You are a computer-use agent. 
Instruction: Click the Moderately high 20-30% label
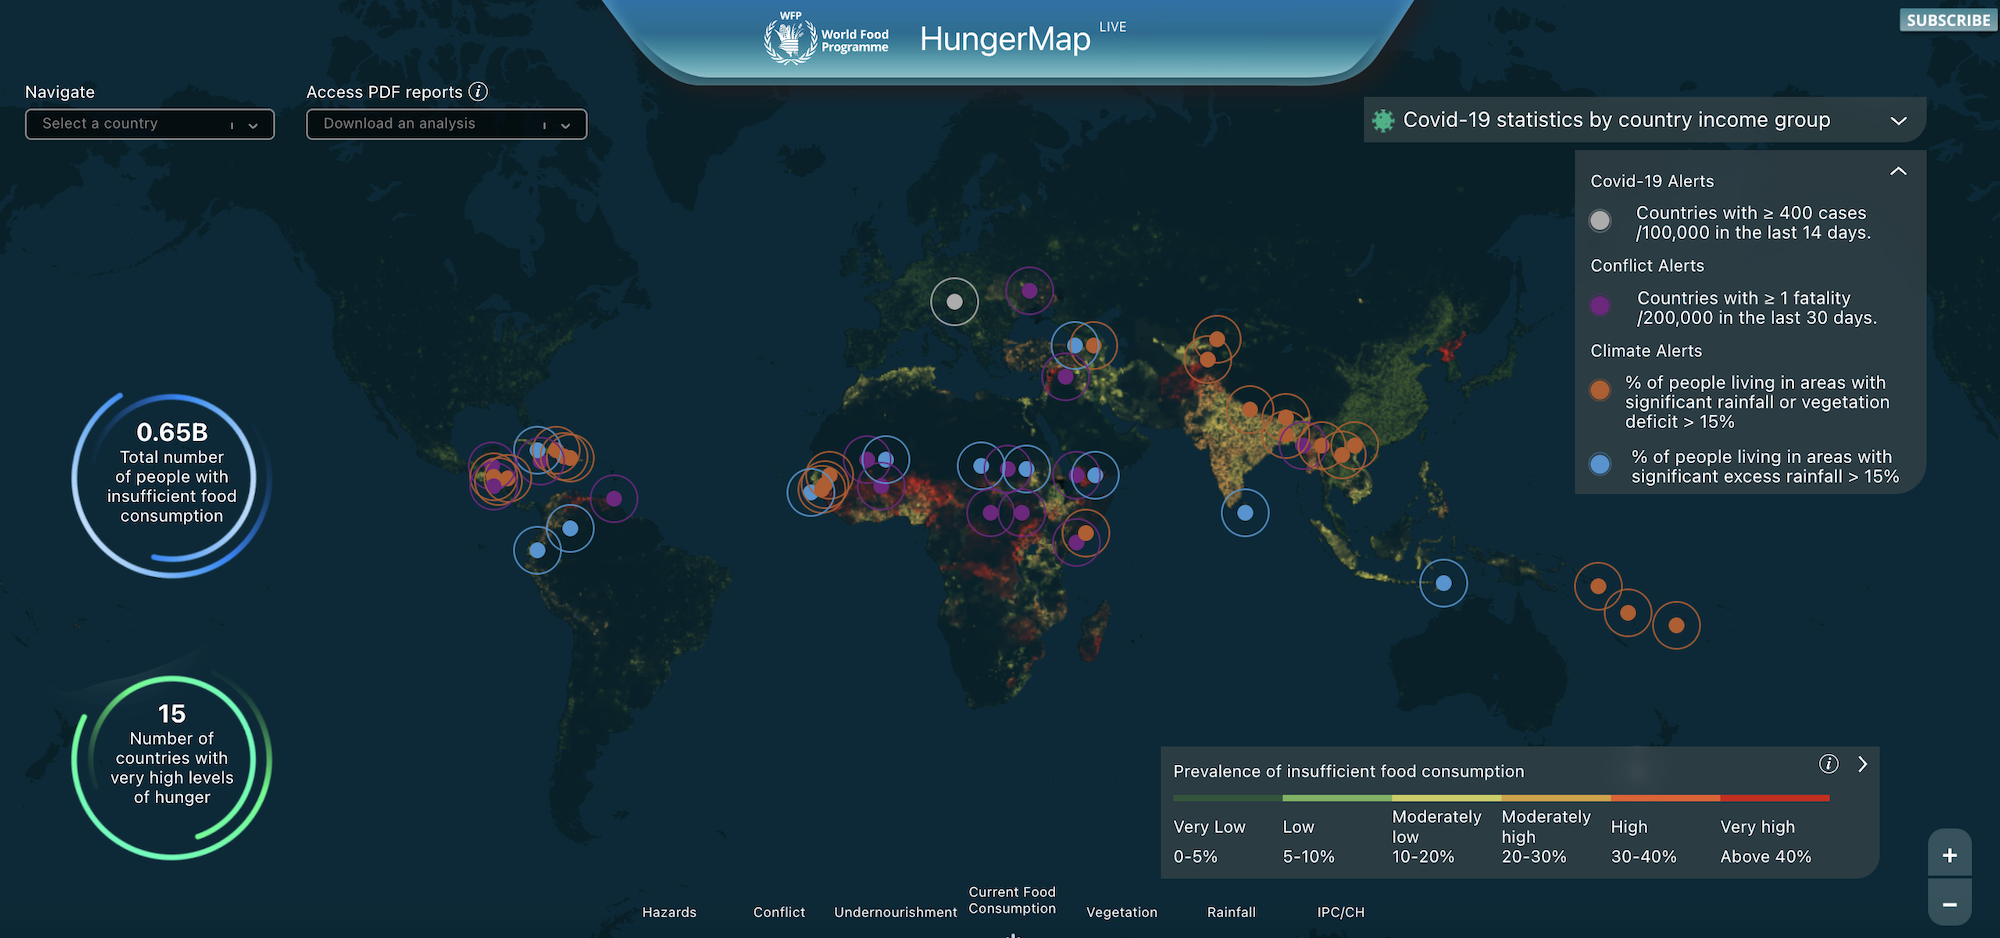(x=1546, y=837)
